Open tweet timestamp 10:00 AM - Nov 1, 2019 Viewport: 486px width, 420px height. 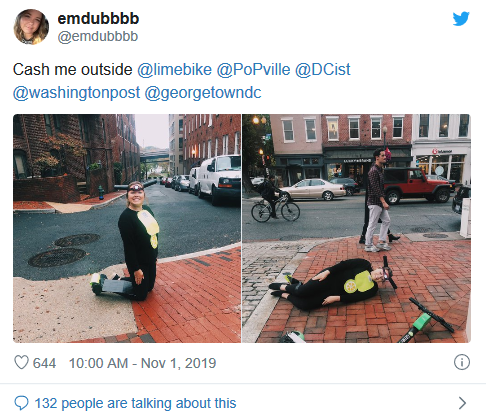[142, 363]
